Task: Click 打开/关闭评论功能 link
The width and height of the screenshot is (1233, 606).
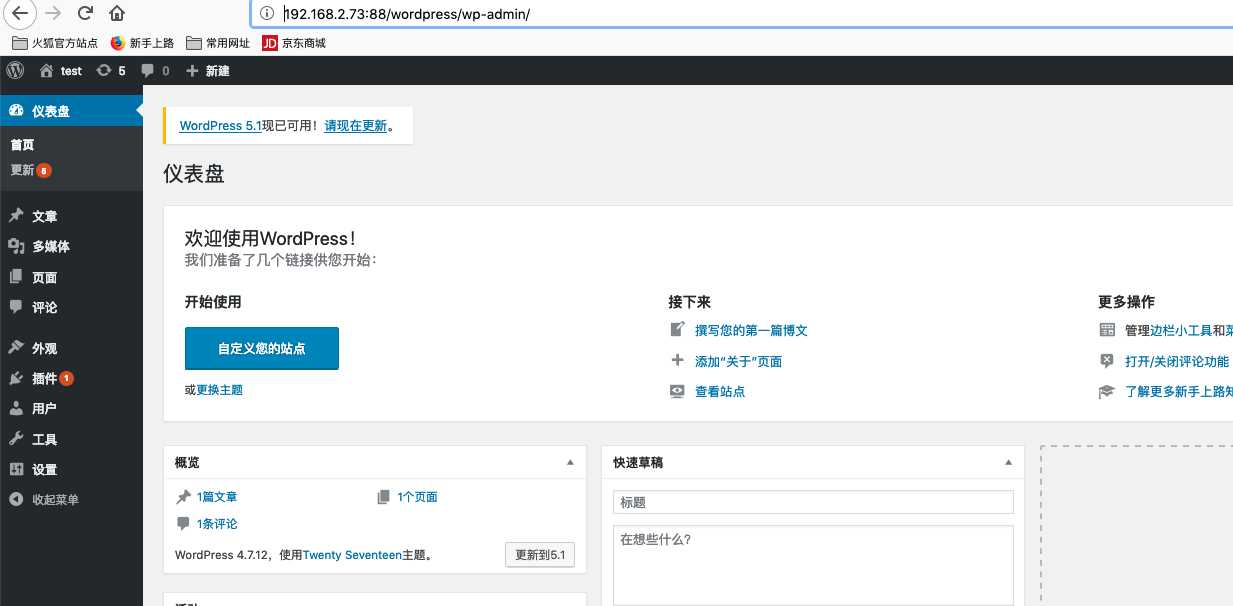Action: [1177, 361]
